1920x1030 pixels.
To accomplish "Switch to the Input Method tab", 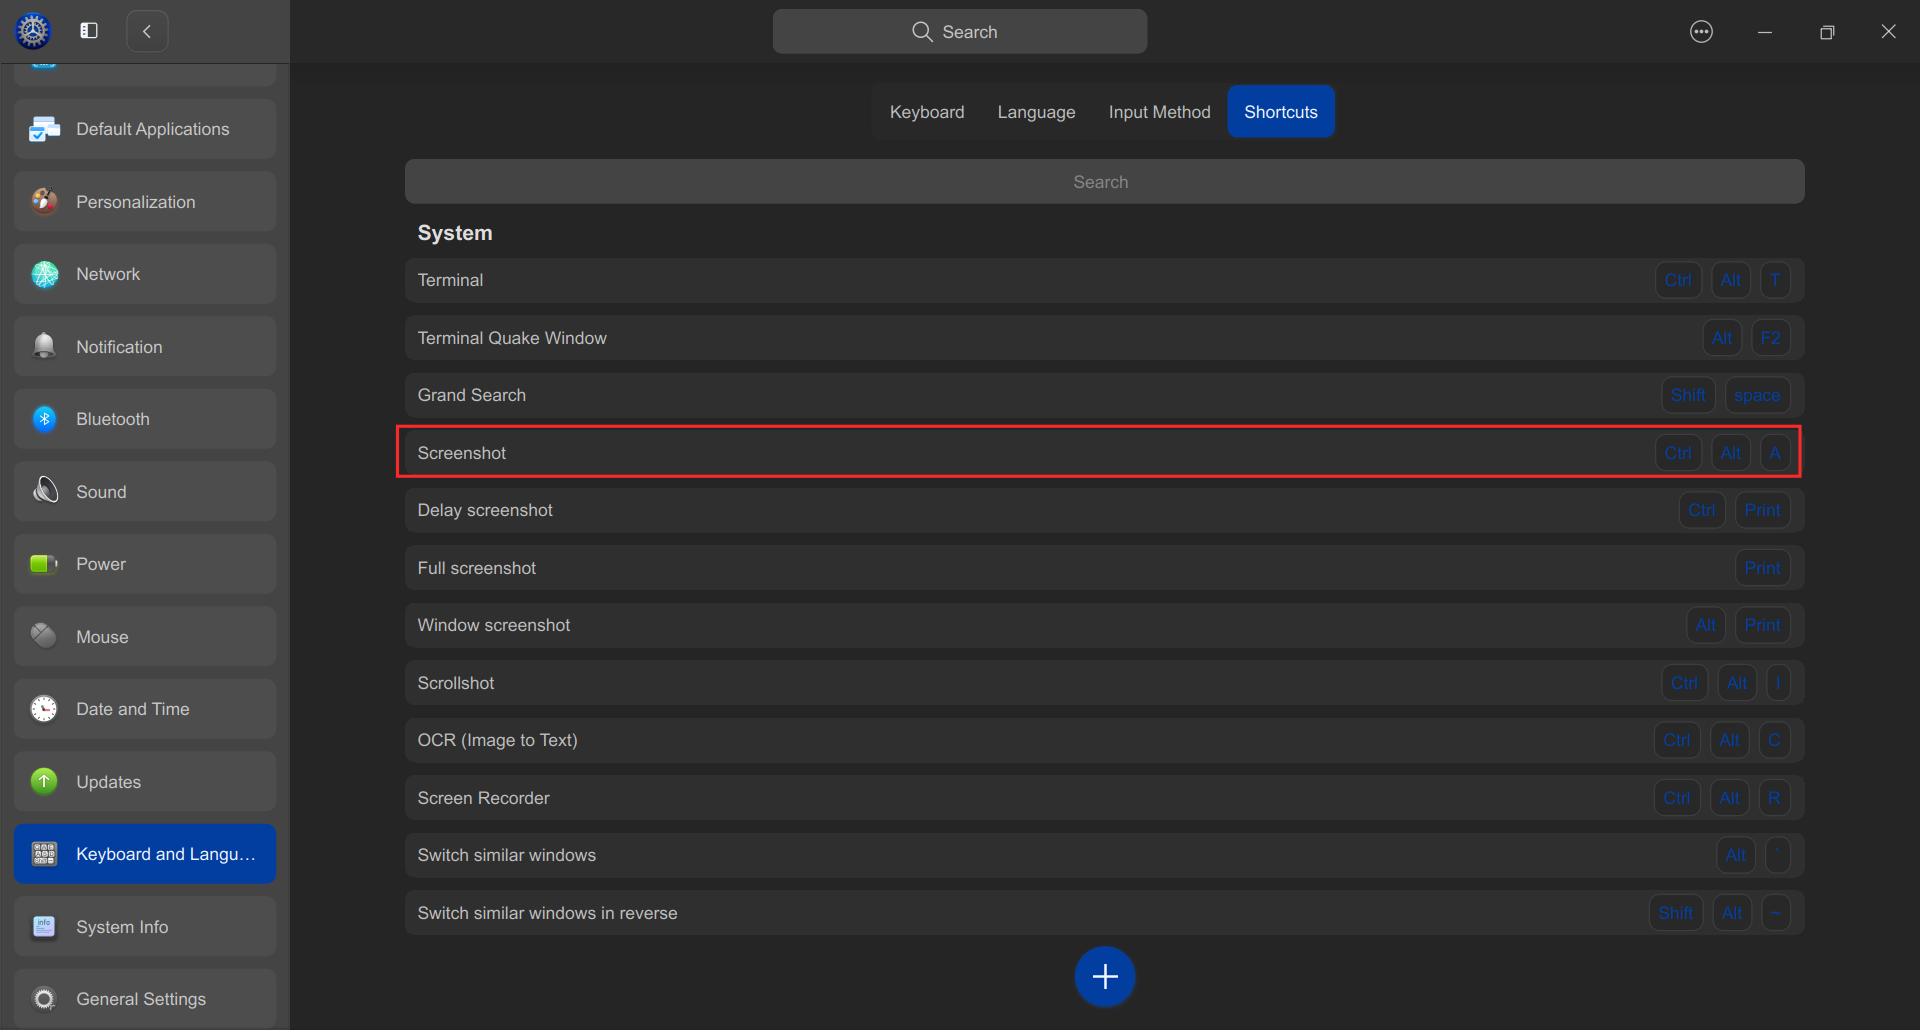I will (1159, 112).
